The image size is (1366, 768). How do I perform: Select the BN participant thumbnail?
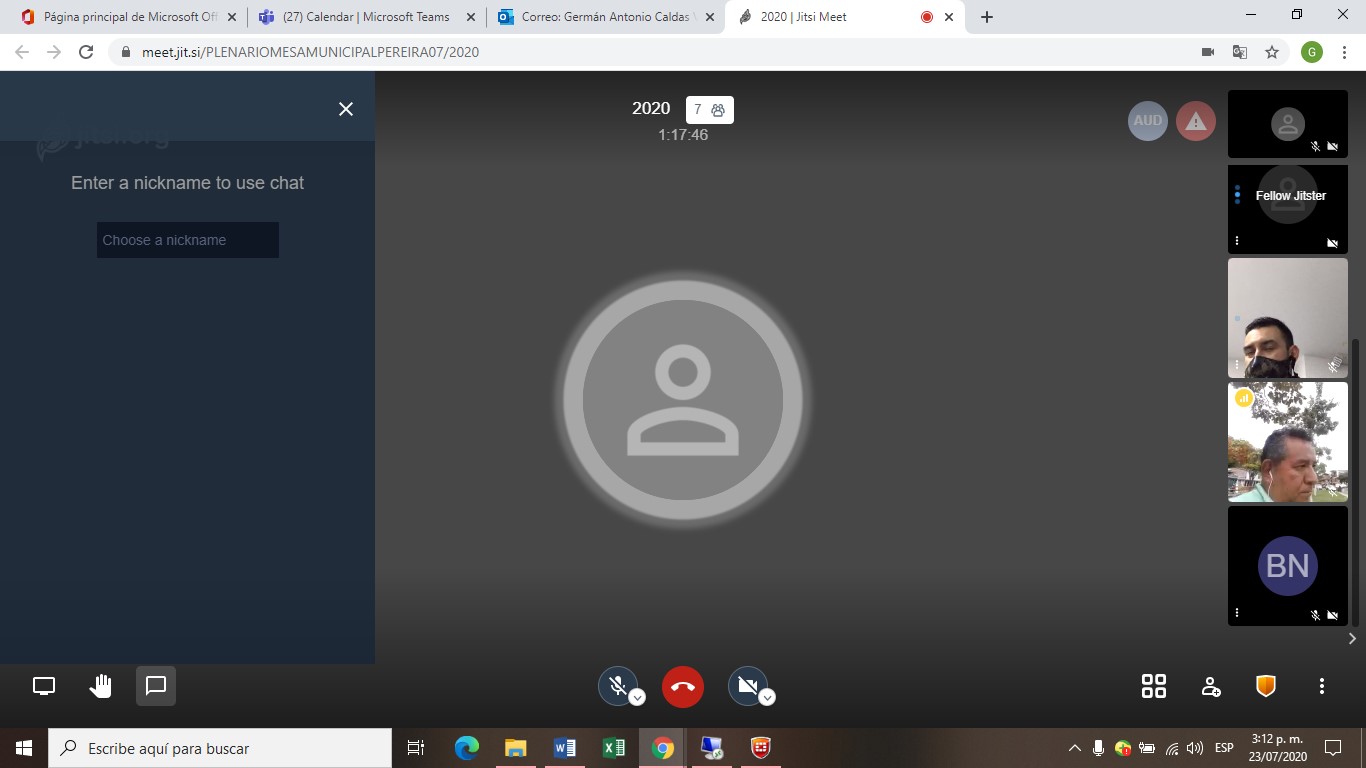coord(1287,566)
